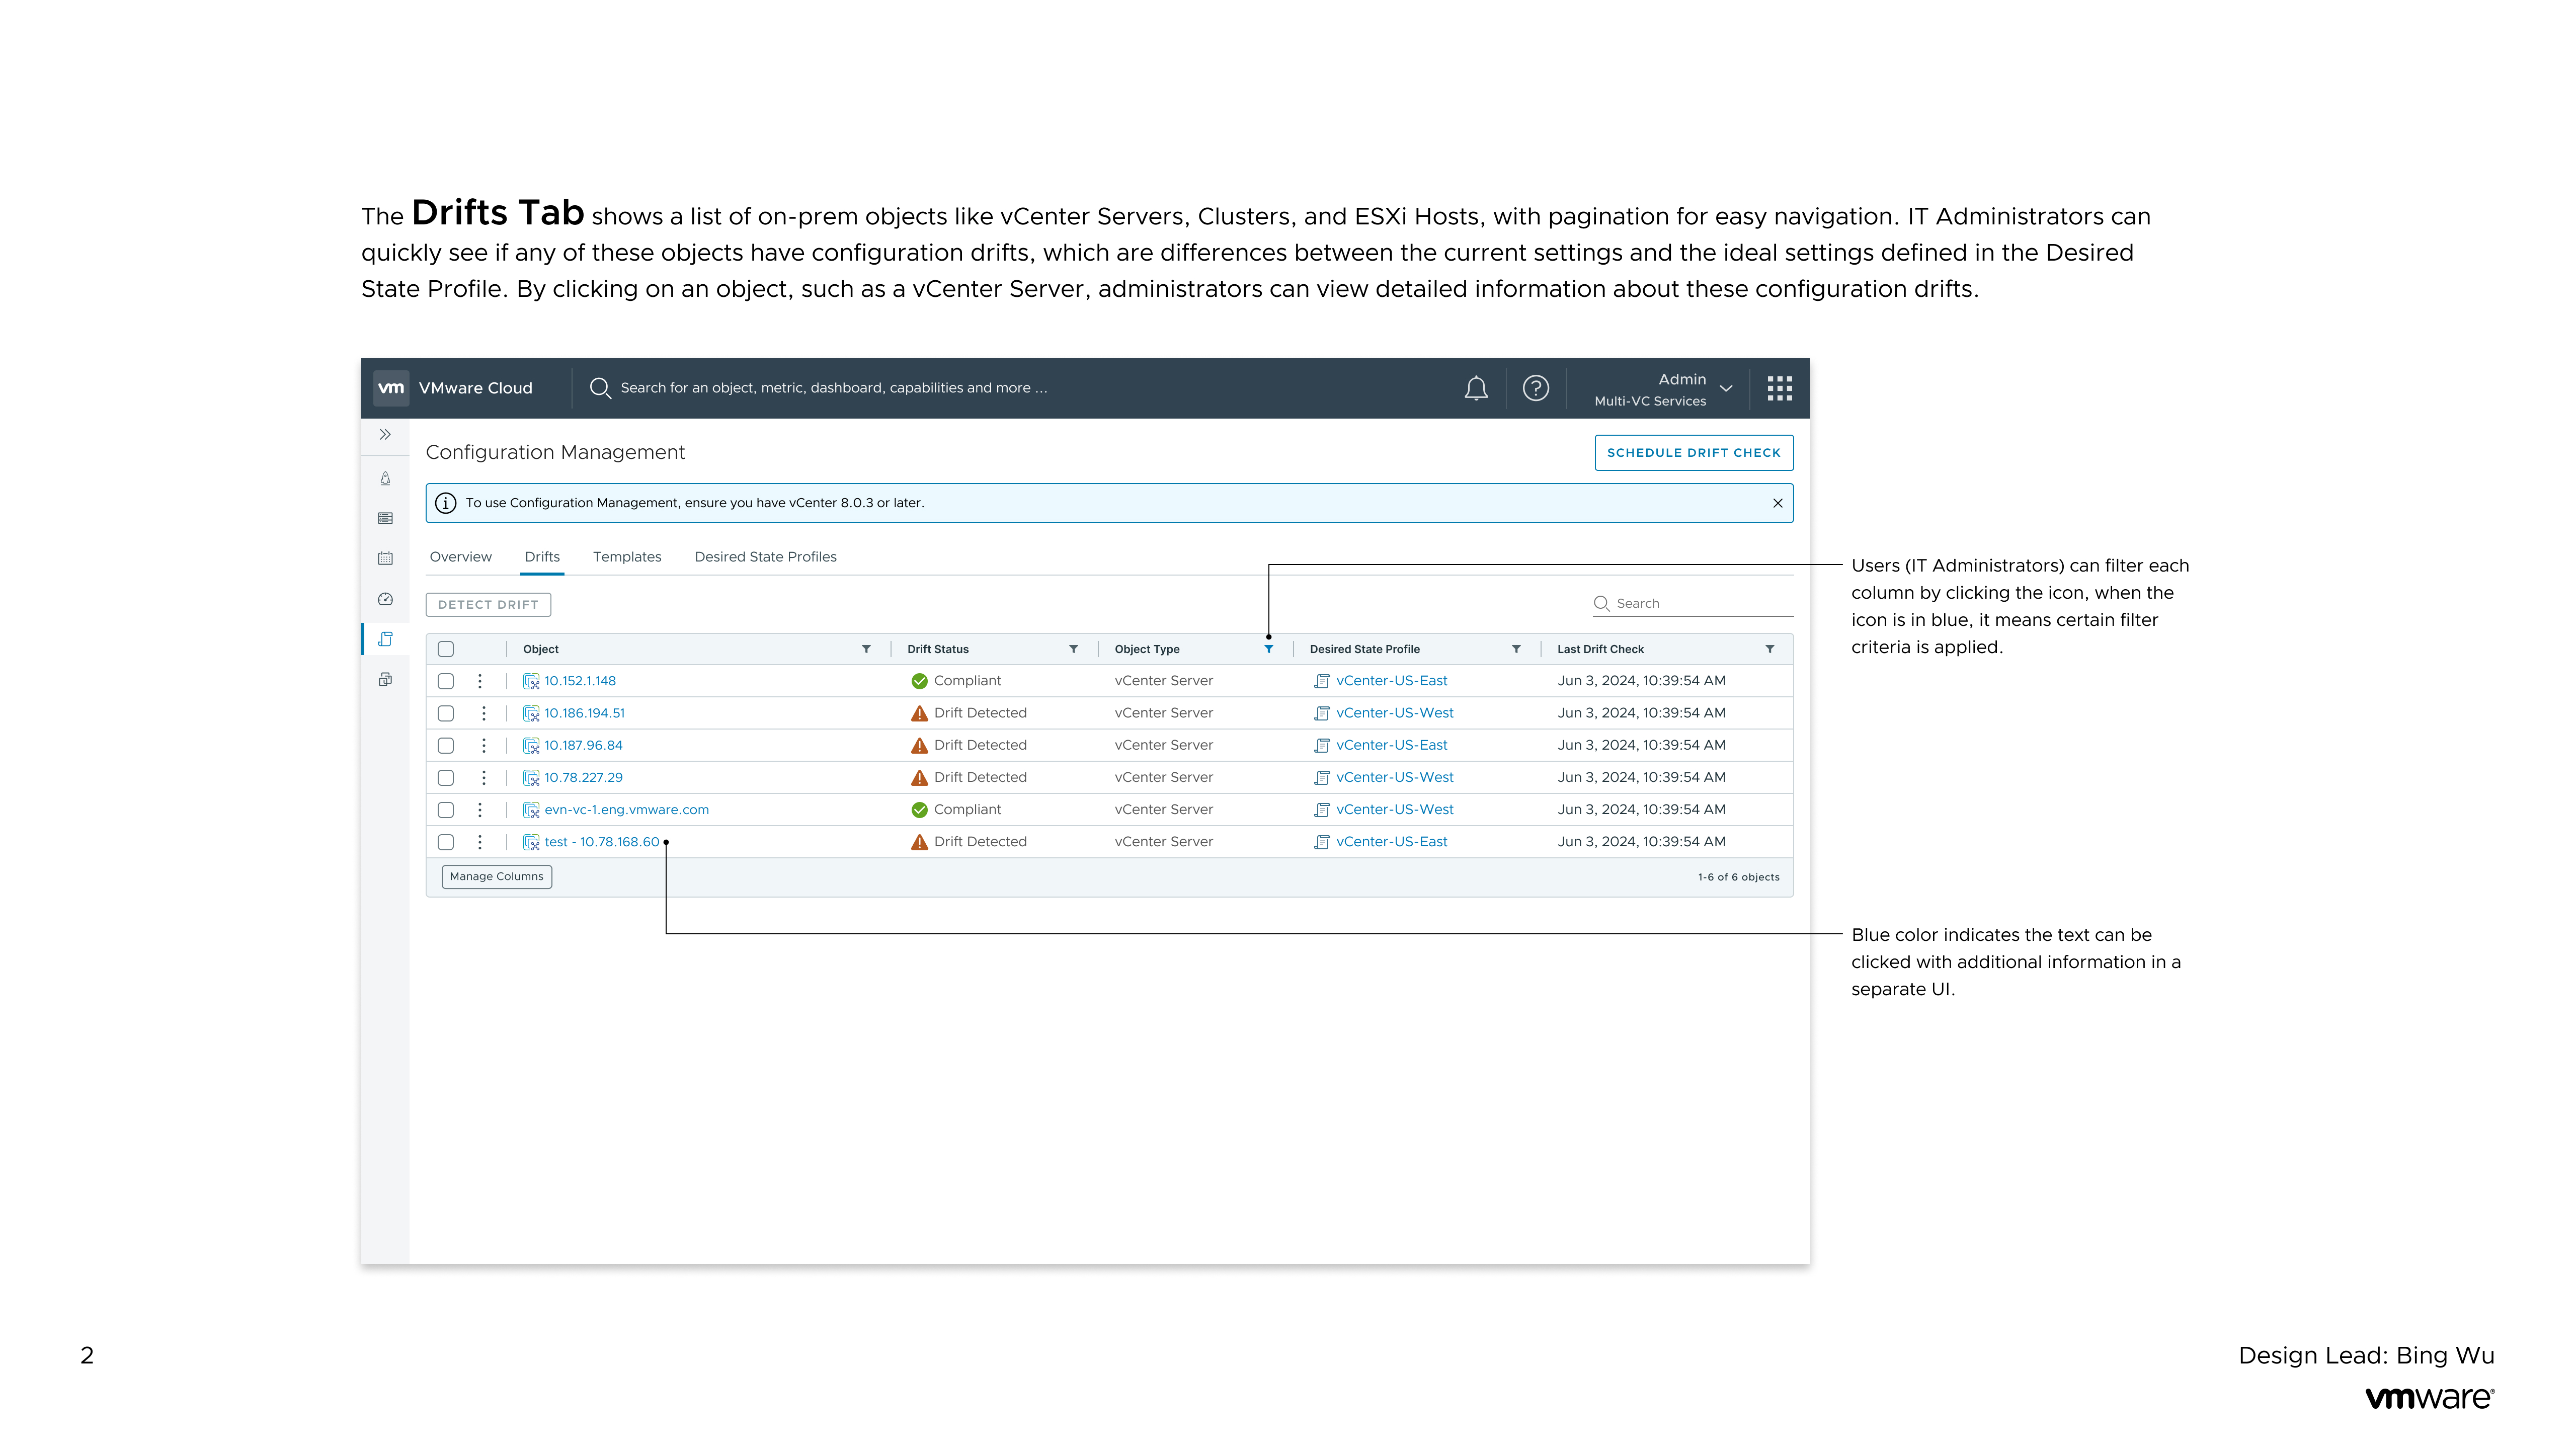
Task: Open the 10.186.194.51 vCenter link
Action: (584, 714)
